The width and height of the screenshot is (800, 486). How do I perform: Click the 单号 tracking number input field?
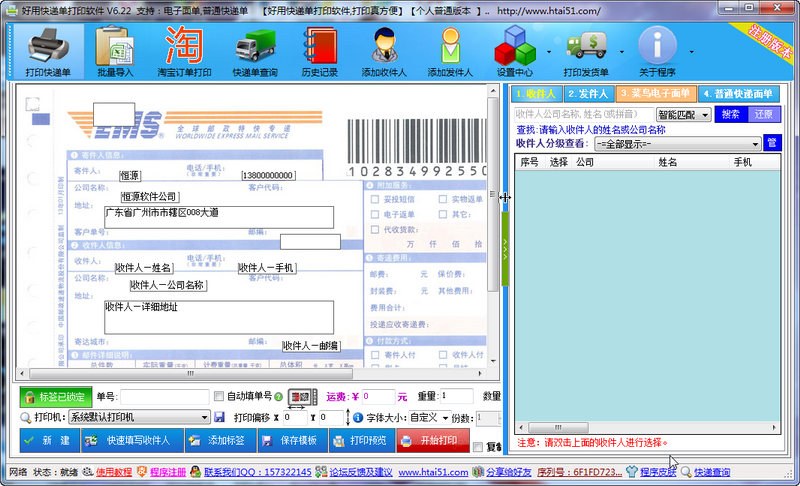point(165,397)
